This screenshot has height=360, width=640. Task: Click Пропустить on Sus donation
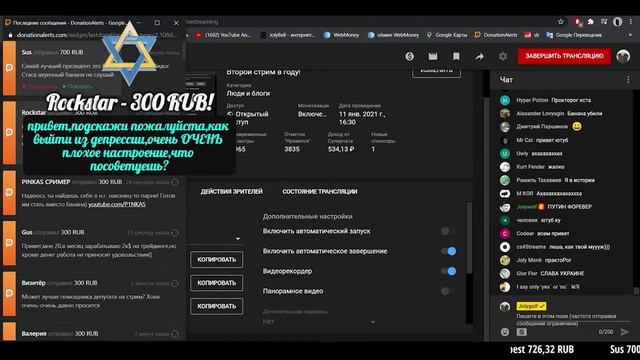[40, 86]
